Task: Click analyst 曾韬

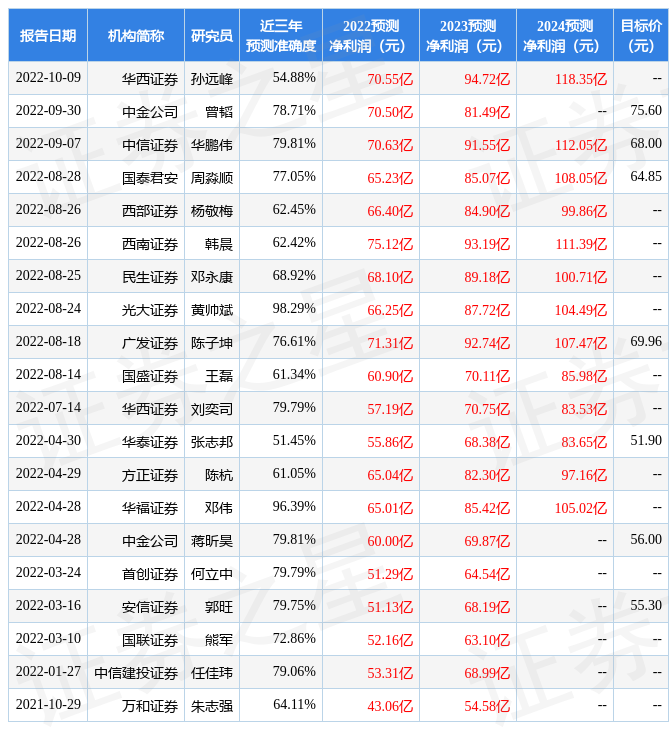Action: (219, 112)
